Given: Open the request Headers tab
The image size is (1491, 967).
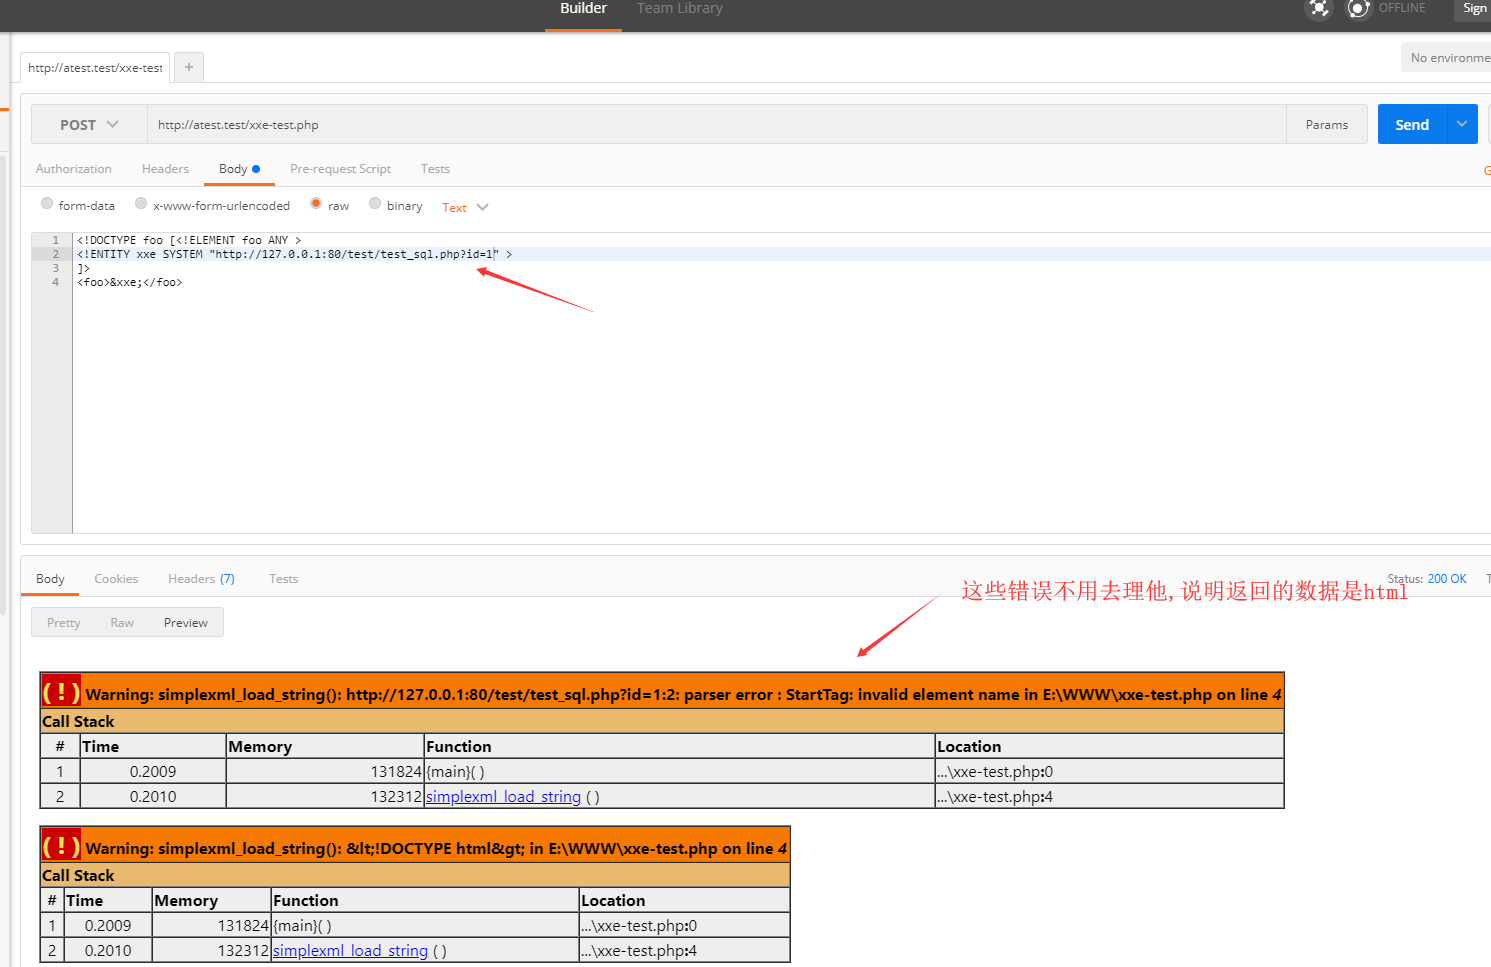Looking at the screenshot, I should coord(165,169).
